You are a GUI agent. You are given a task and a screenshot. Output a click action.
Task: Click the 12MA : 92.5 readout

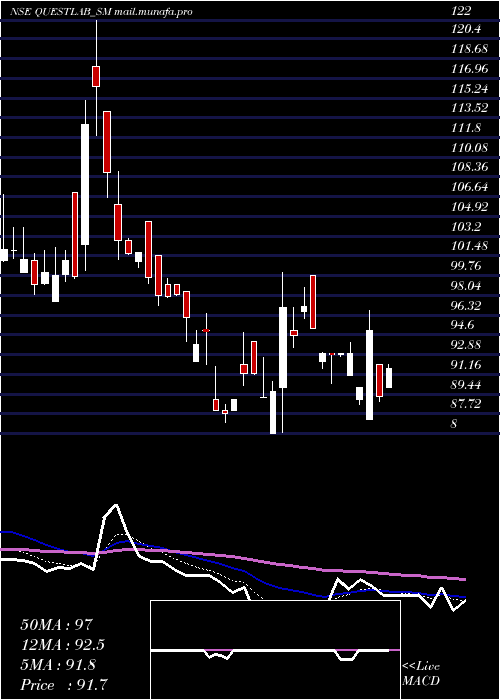(64, 645)
